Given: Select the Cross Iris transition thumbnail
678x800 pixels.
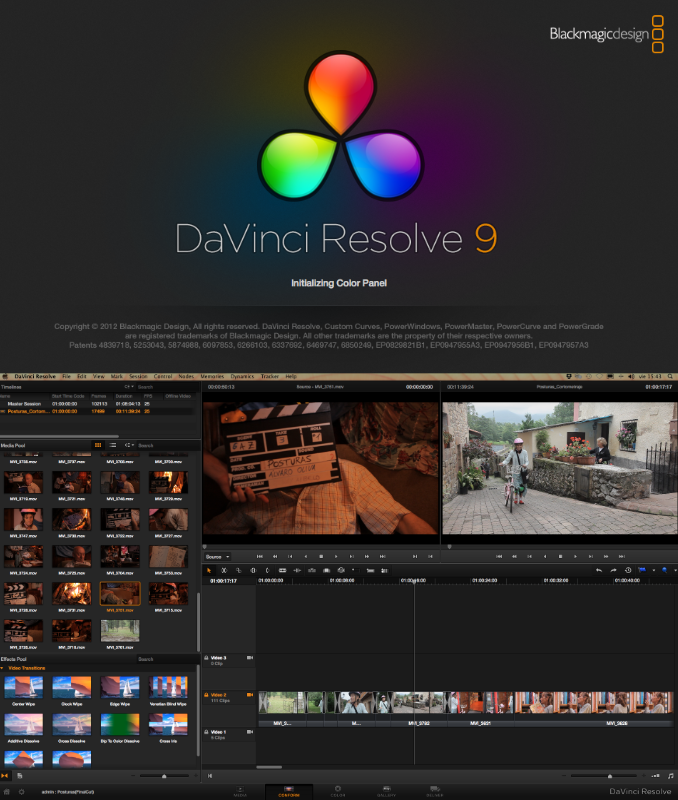Looking at the screenshot, I should pyautogui.click(x=168, y=724).
